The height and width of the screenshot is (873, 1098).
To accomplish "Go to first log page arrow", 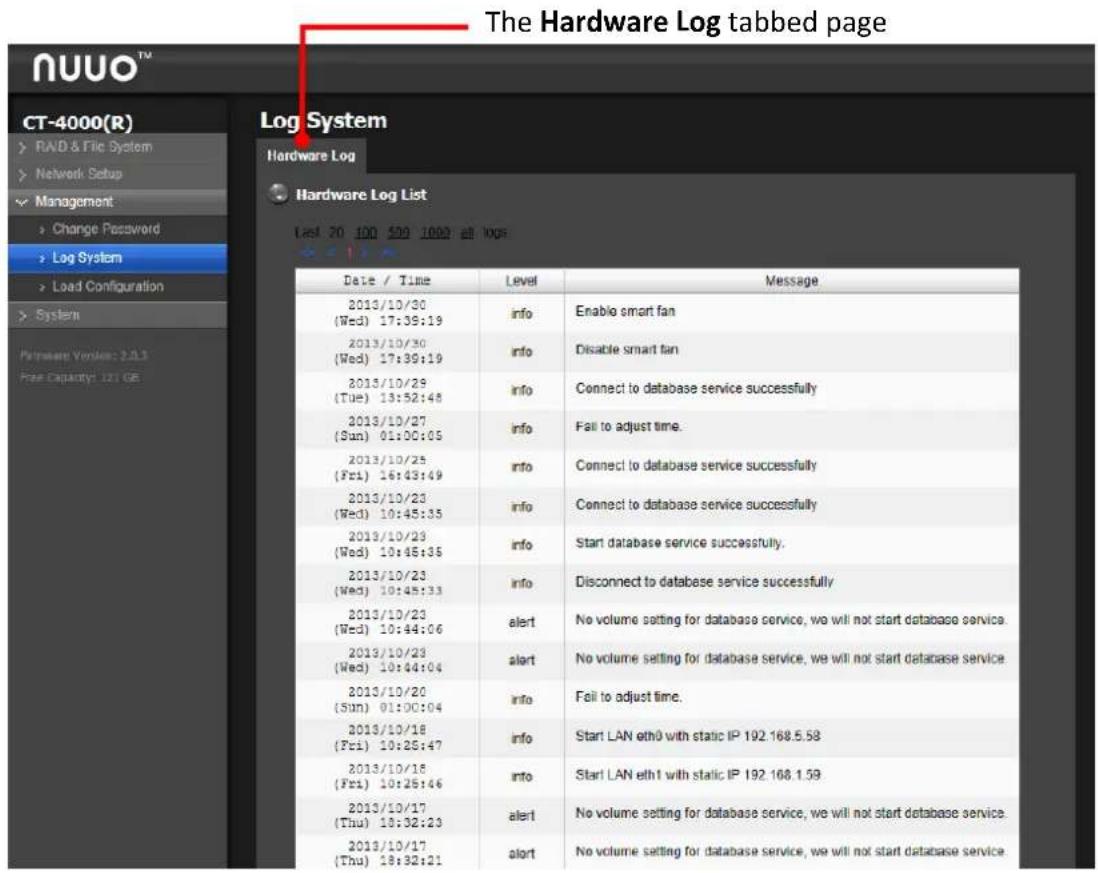I will 309,252.
